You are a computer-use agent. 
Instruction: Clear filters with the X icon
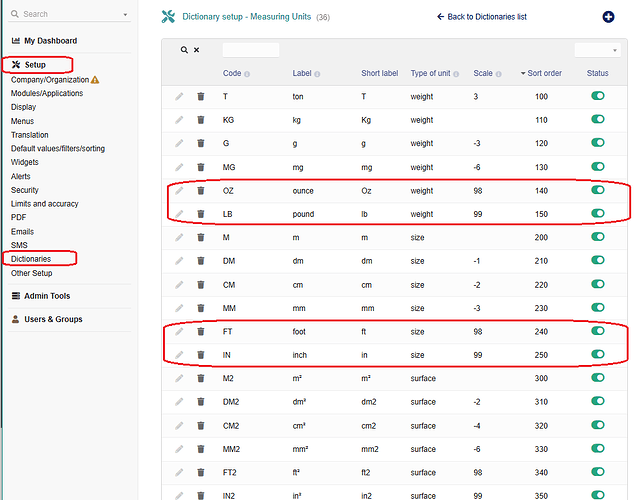click(x=196, y=50)
